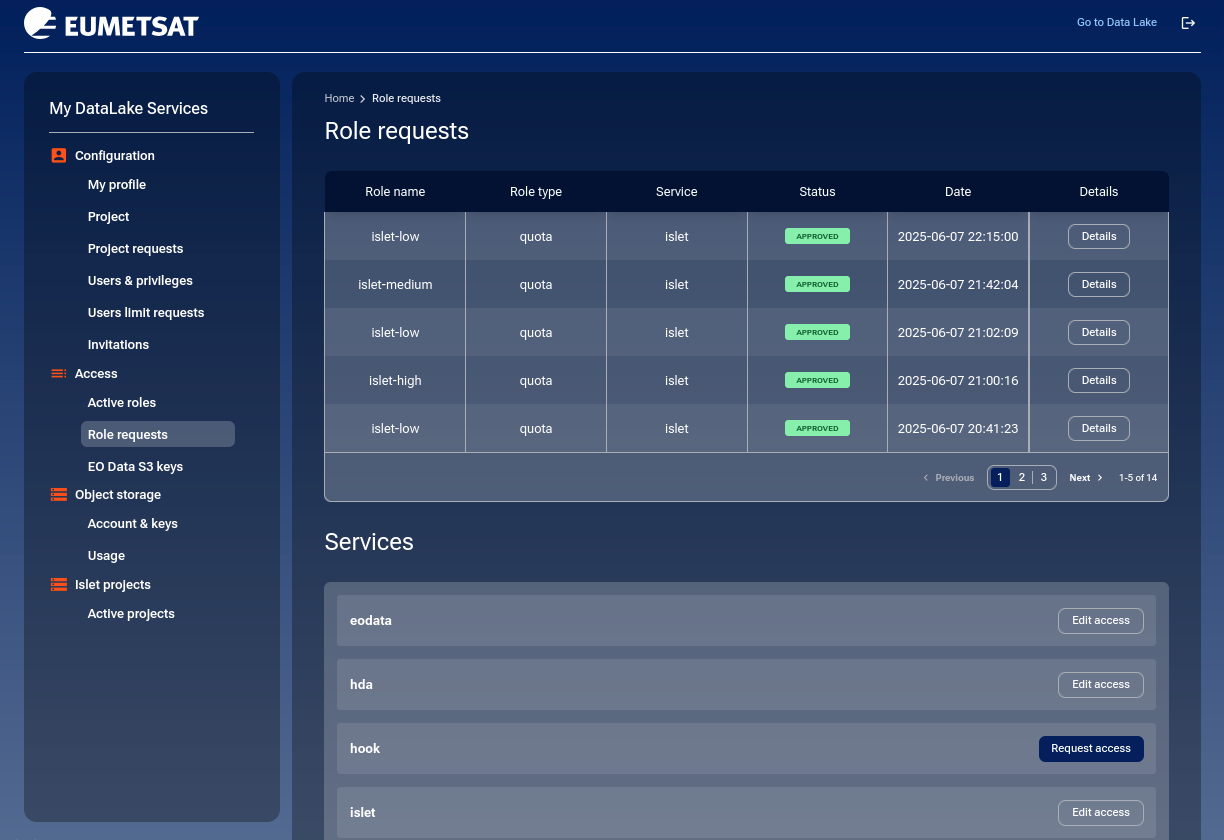Open EO Data S3 keys page
The image size is (1224, 840).
click(x=135, y=467)
